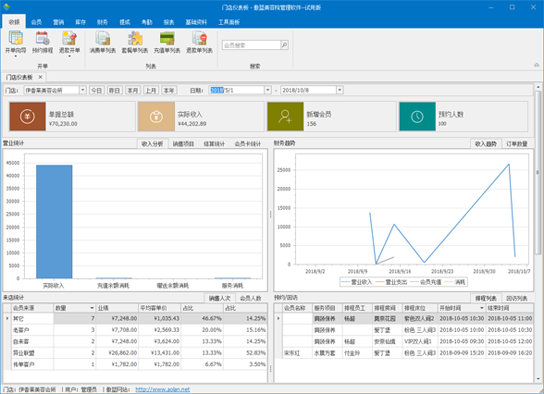Click the clock icon on 预约人数 card
The width and height of the screenshot is (544, 394).
(417, 117)
